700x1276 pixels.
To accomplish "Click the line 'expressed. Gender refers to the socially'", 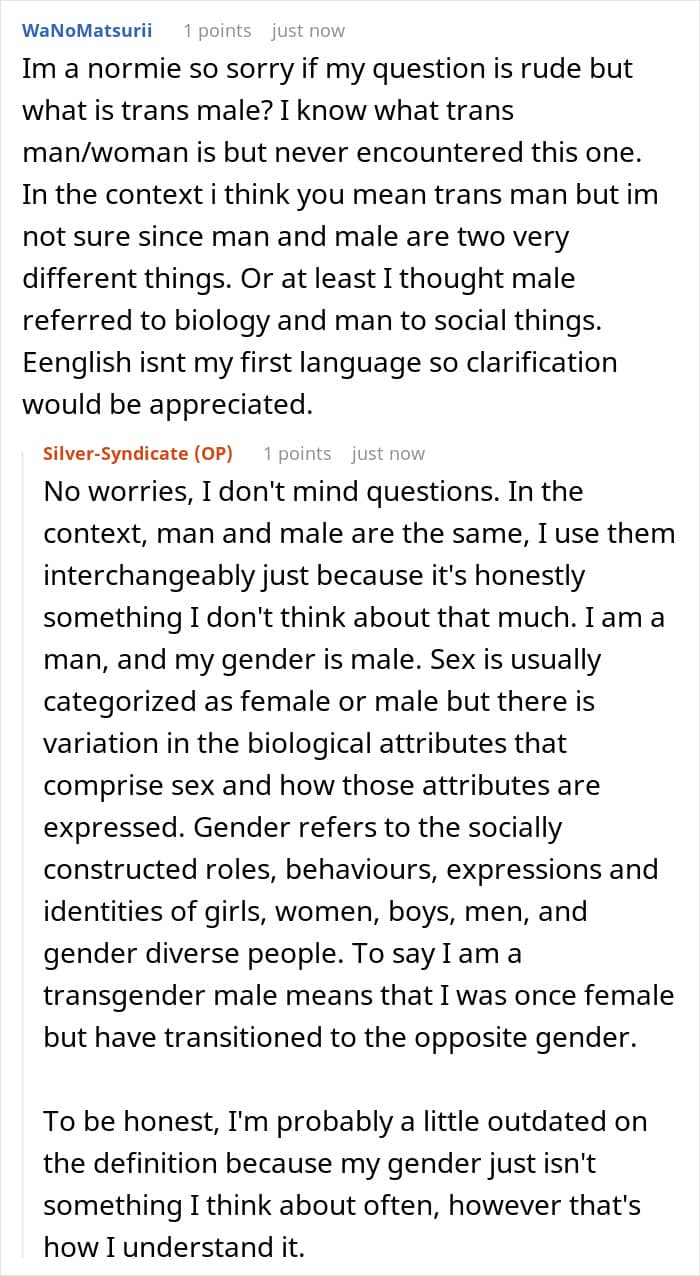I will (303, 828).
